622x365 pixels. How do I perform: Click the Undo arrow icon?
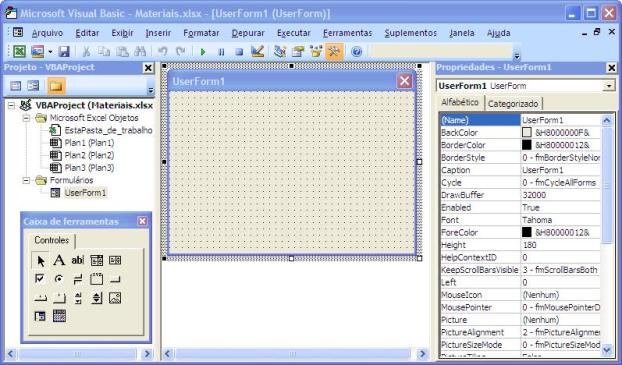pos(163,51)
